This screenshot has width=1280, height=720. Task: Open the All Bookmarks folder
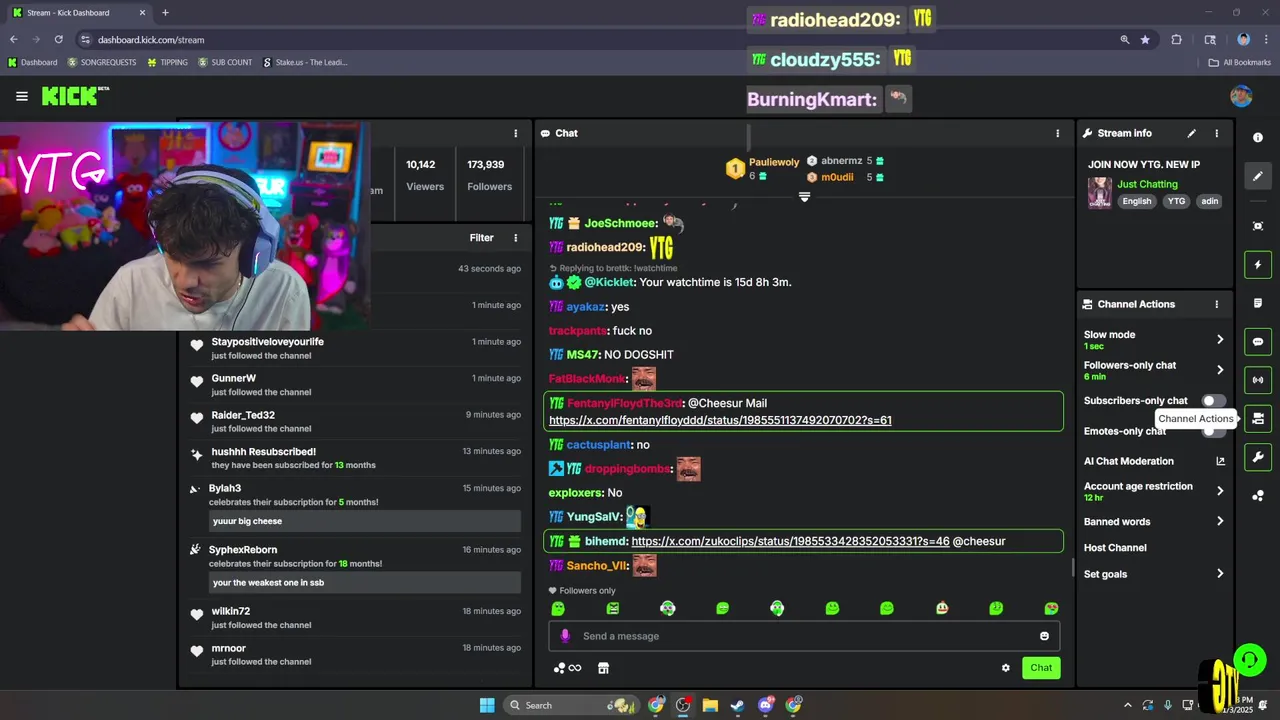(x=1239, y=62)
